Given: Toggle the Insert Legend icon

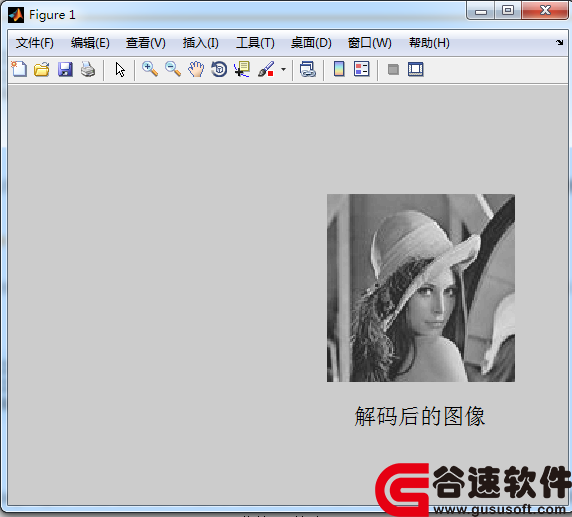Looking at the screenshot, I should (x=362, y=69).
